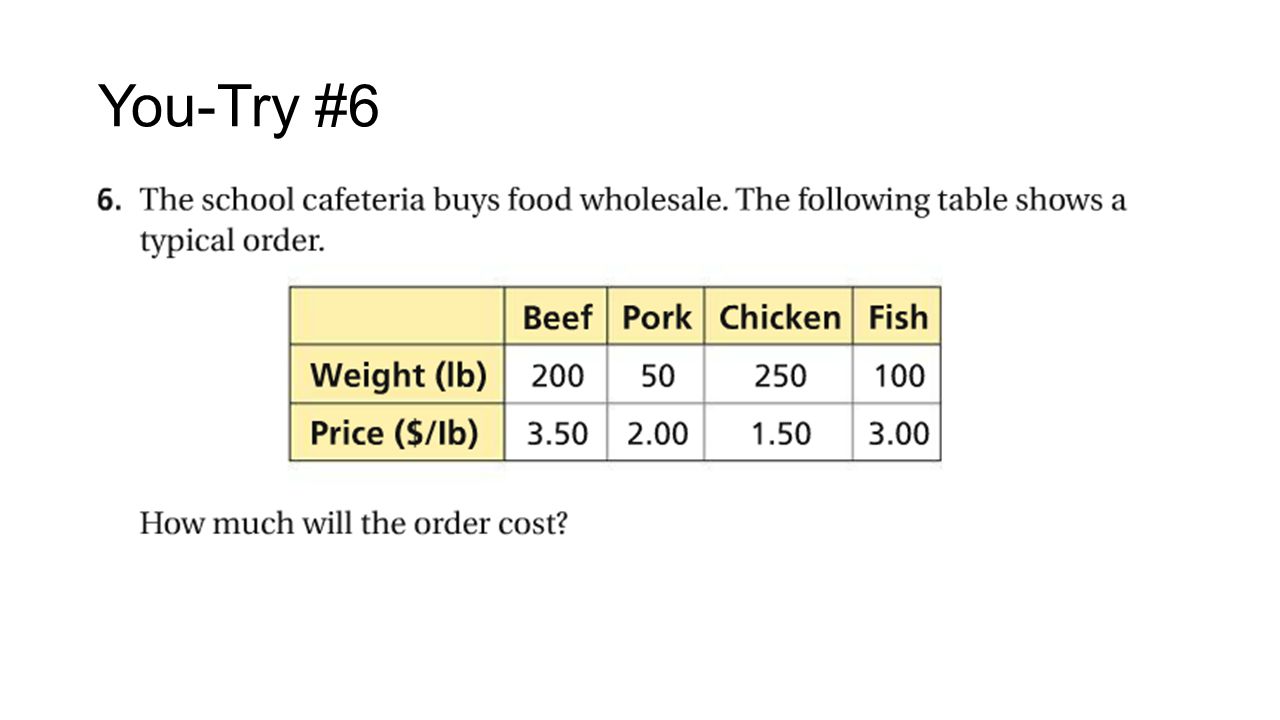The width and height of the screenshot is (1280, 720).
Task: Click the You-Try #6 slide title
Action: (238, 106)
